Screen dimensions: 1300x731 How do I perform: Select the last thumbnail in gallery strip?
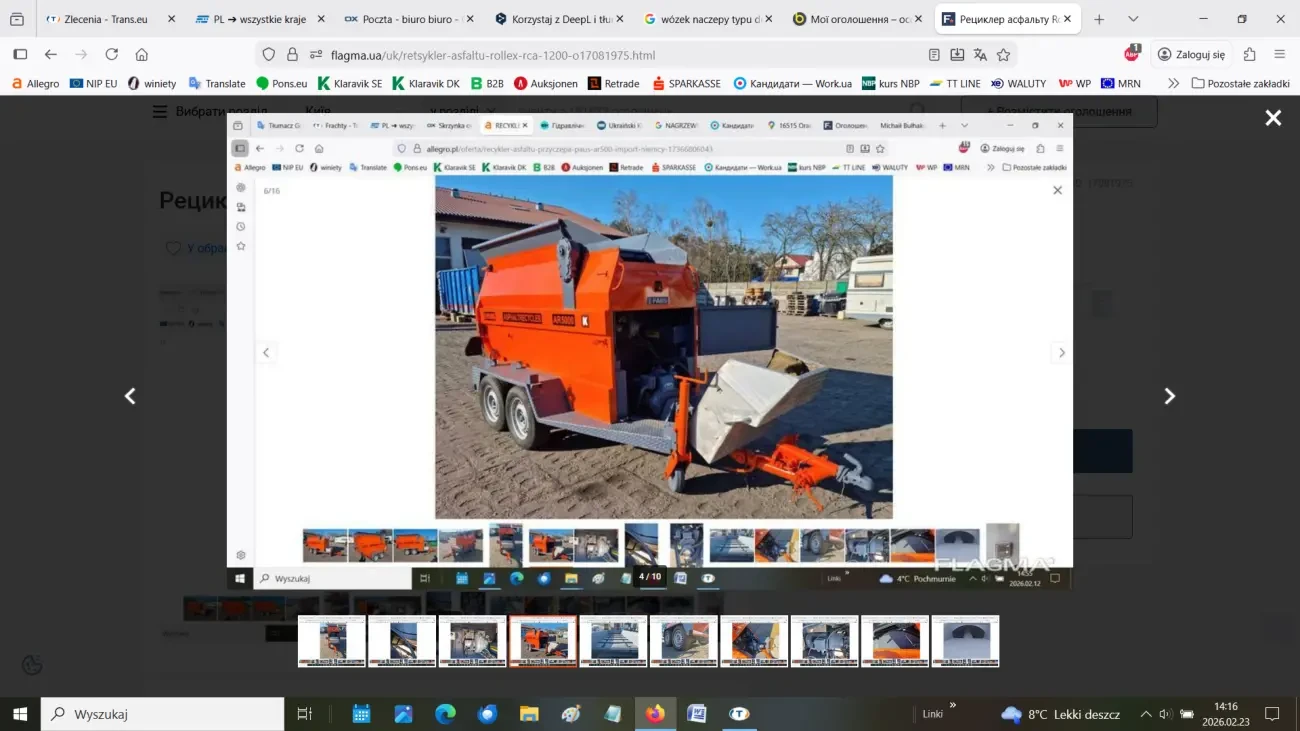pyautogui.click(x=965, y=641)
